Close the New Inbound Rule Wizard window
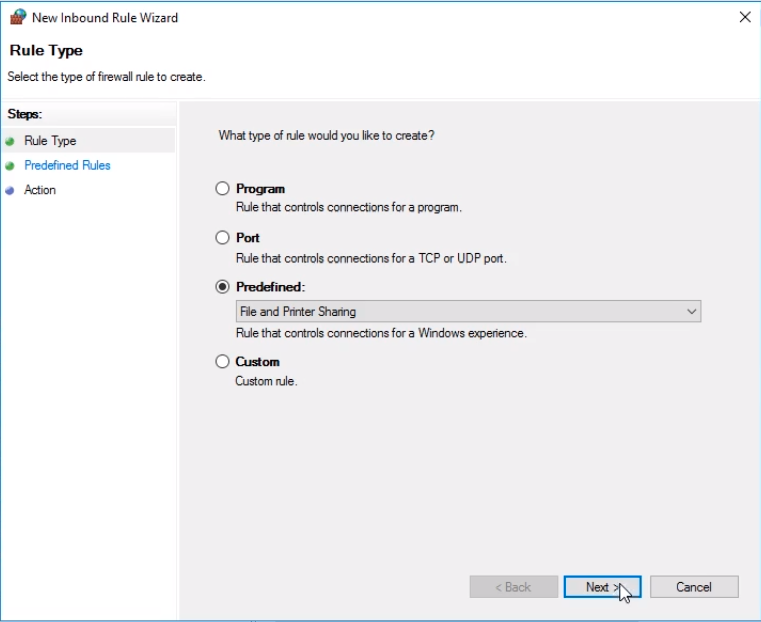 tap(745, 17)
